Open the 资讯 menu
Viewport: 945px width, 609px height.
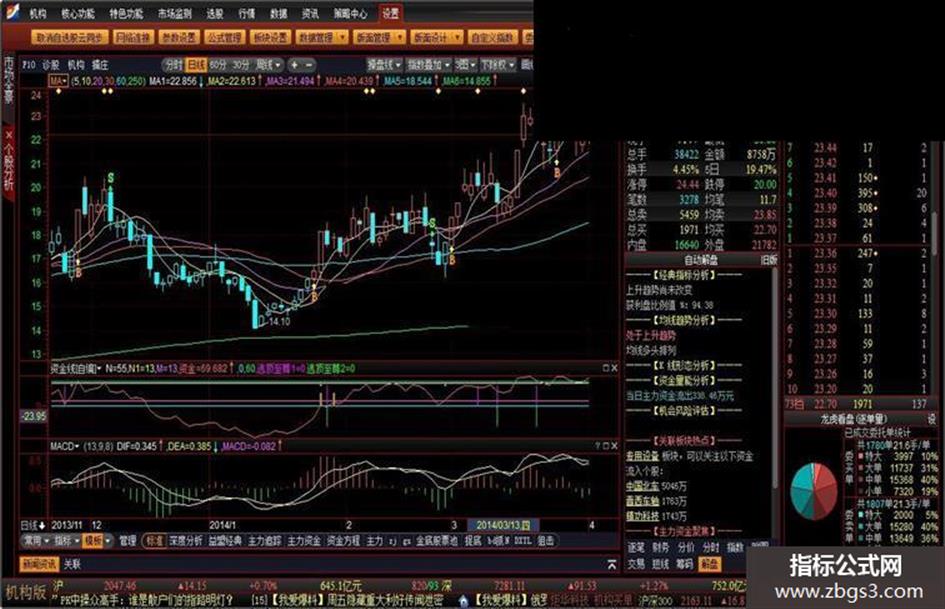310,13
